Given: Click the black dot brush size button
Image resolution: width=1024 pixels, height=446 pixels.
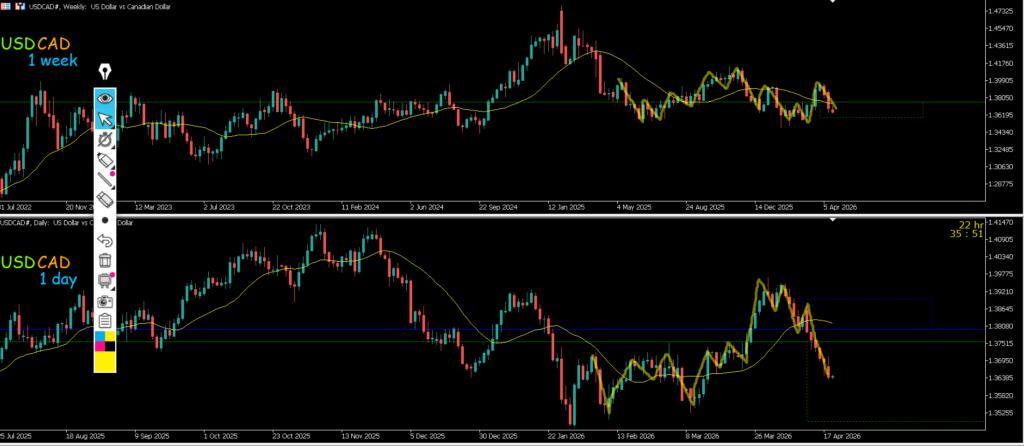Looking at the screenshot, I should (x=105, y=221).
